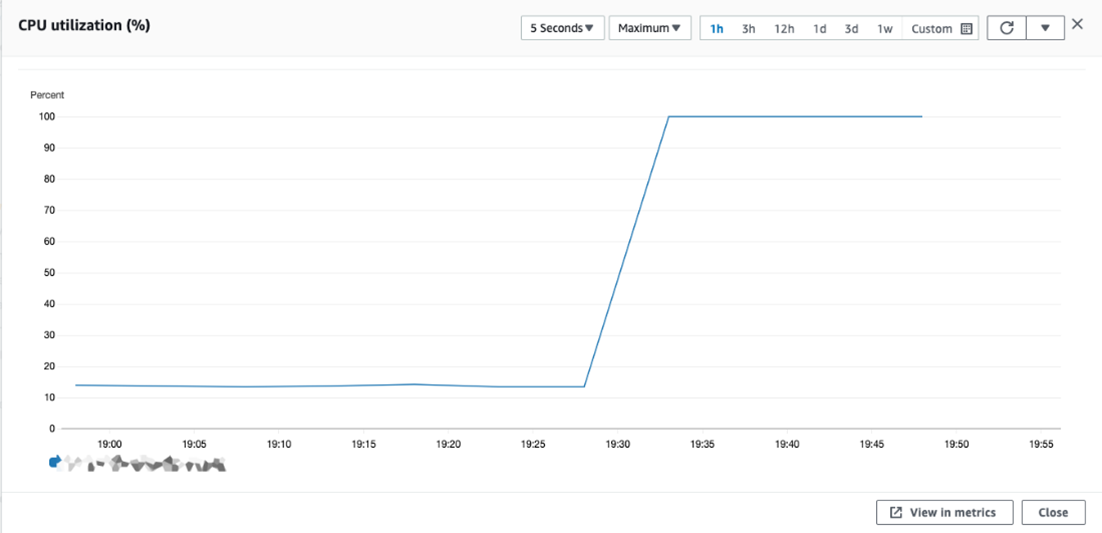Screen dimensions: 1102x533
Task: Expand the 5 Seconds period dropdown
Action: (562, 28)
